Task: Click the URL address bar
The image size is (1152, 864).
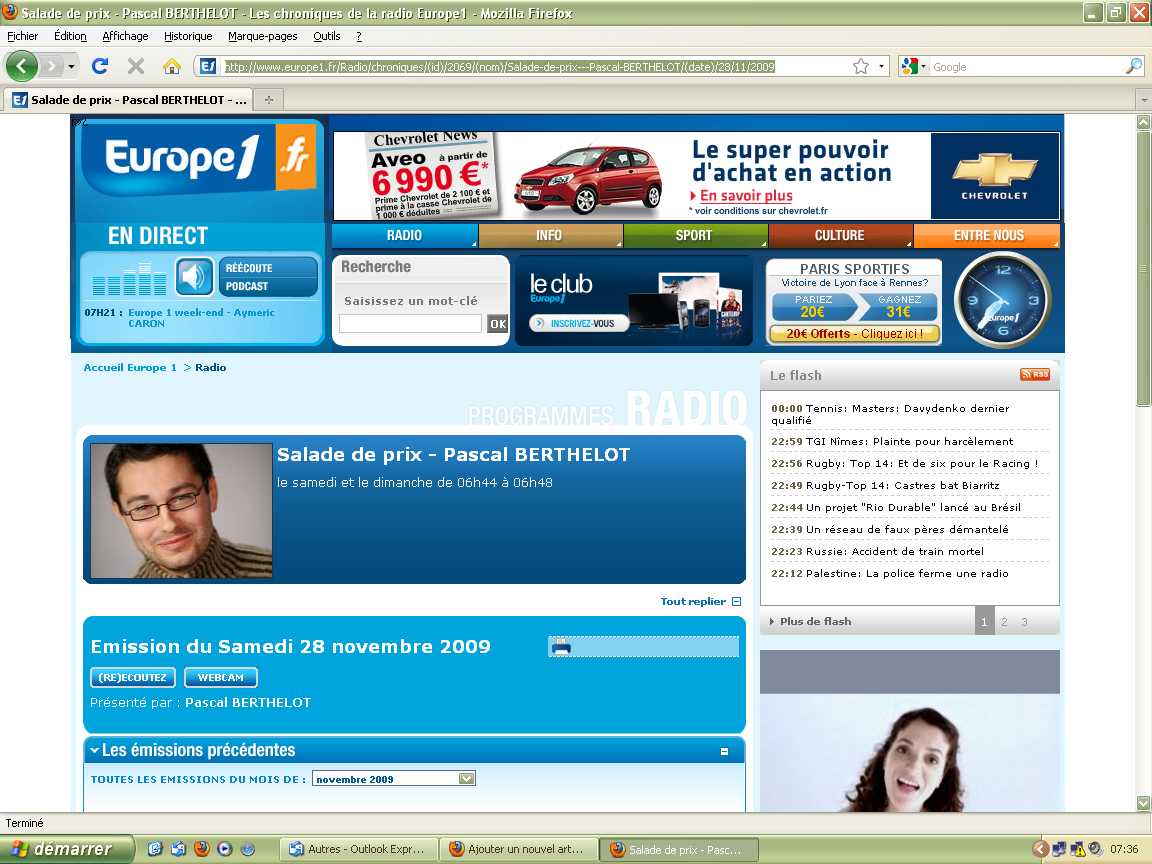Action: [536, 66]
